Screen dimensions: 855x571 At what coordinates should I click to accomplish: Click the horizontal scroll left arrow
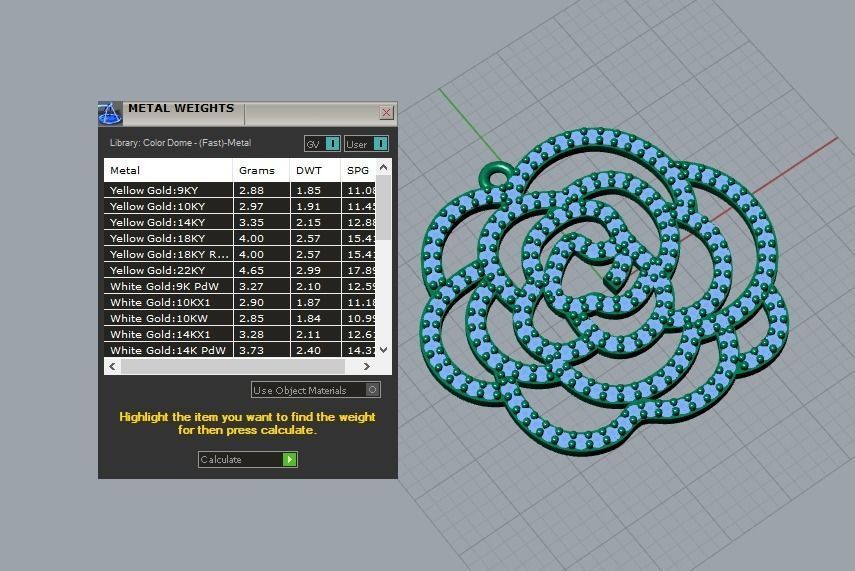click(x=112, y=366)
